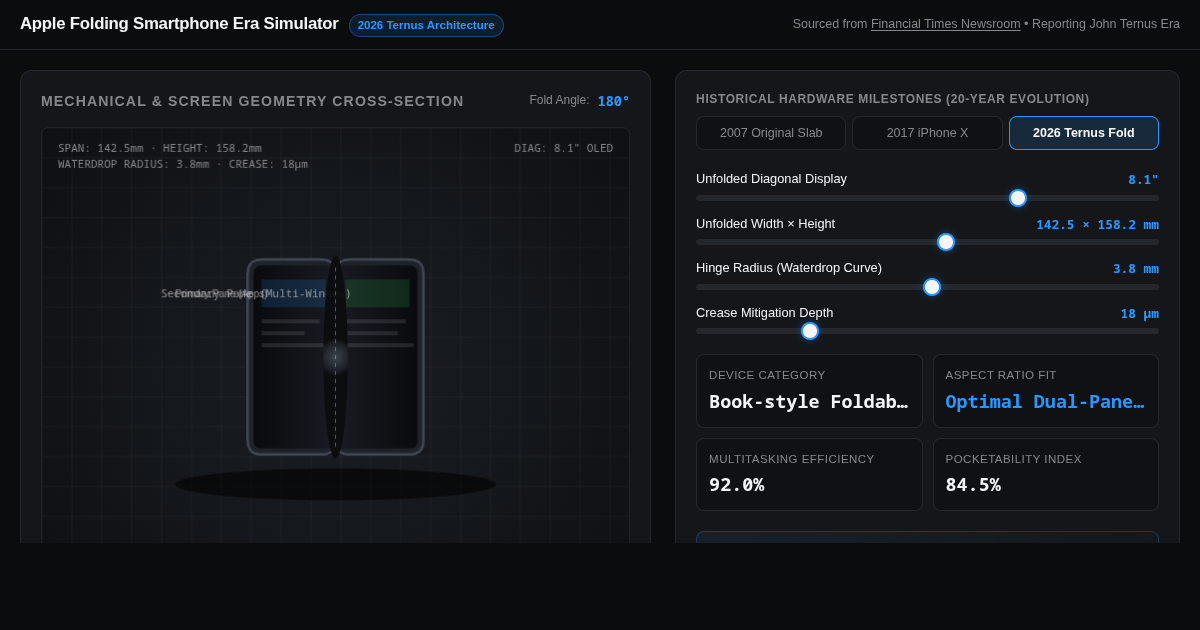Image resolution: width=1200 pixels, height=630 pixels.
Task: Click the 3.8 mm hinge radius value
Action: [x=1136, y=269]
